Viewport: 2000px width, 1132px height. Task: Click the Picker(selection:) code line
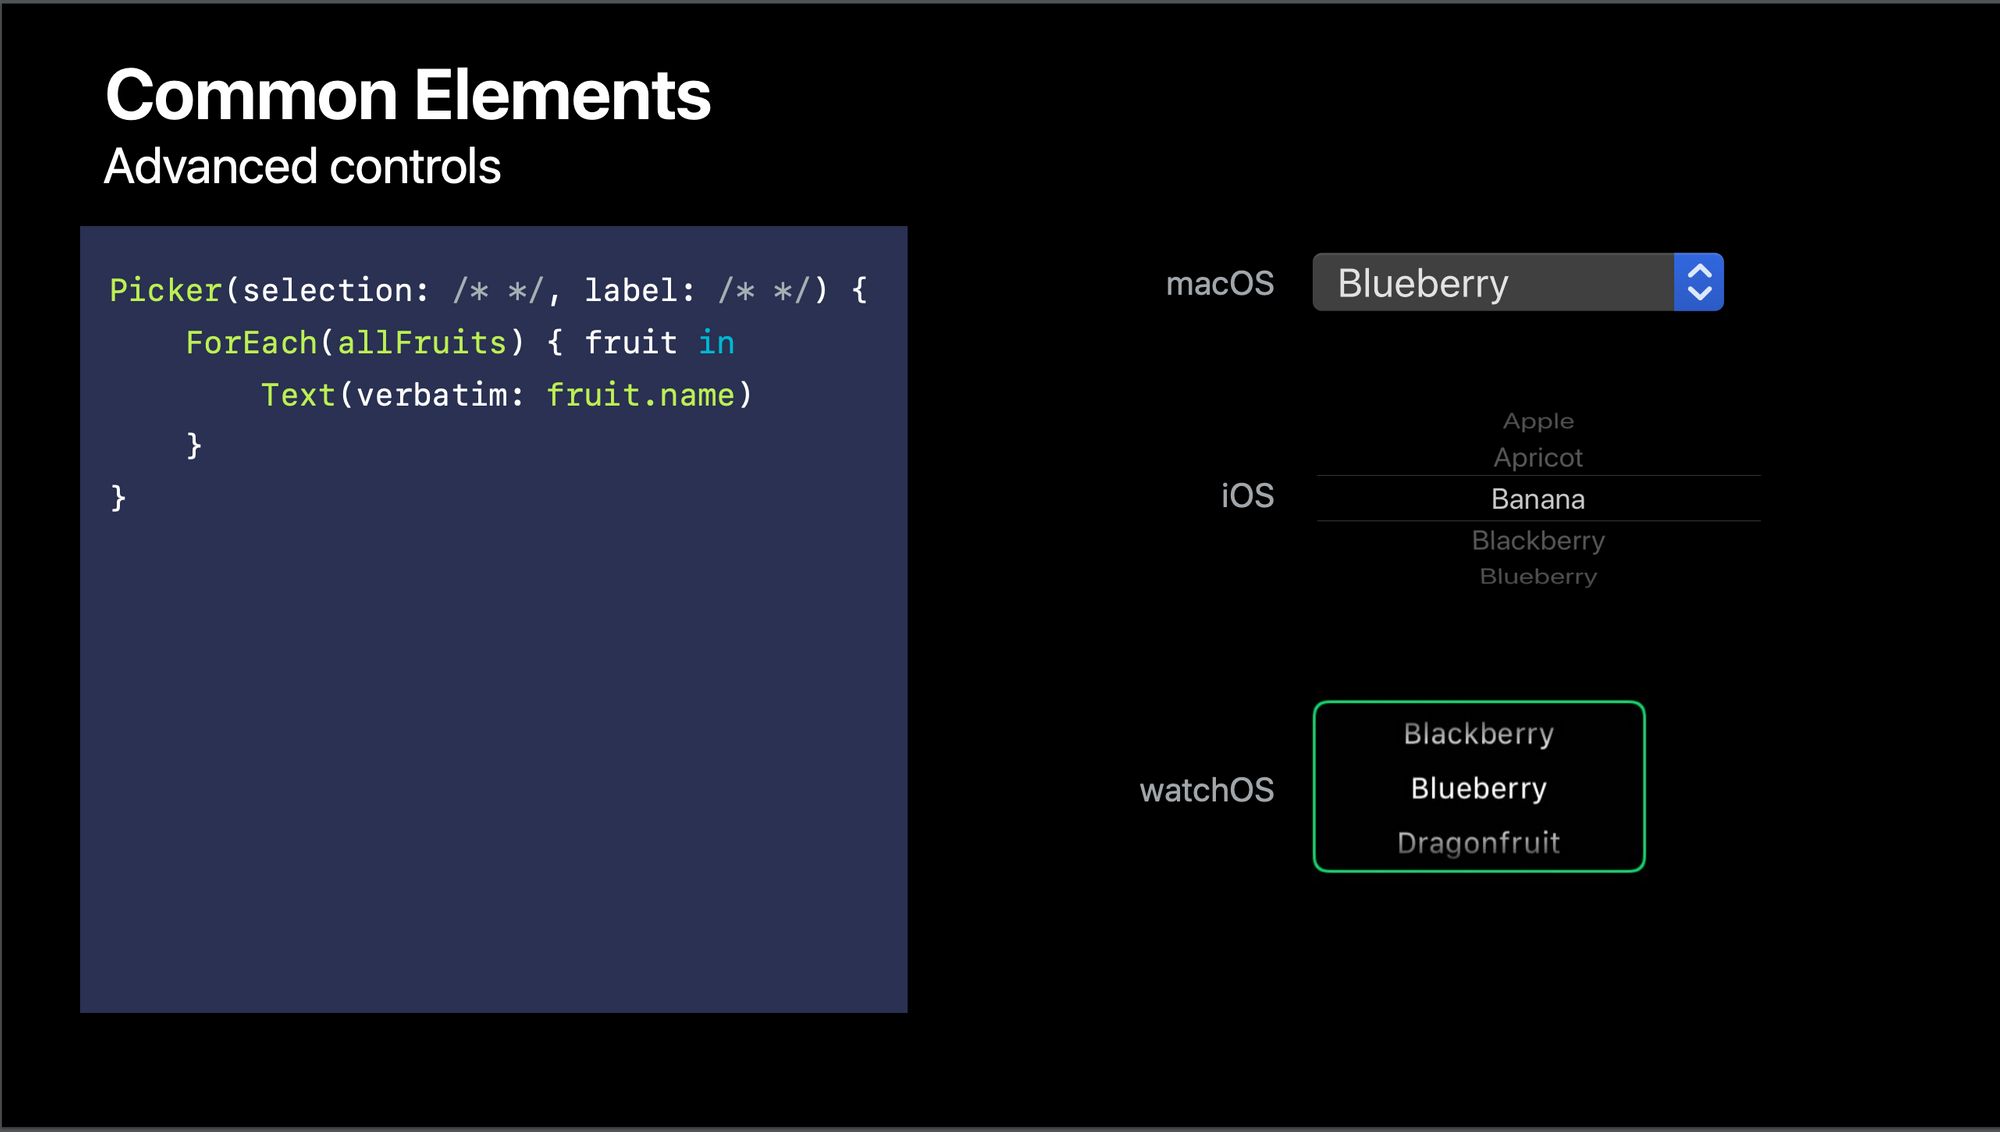489,290
